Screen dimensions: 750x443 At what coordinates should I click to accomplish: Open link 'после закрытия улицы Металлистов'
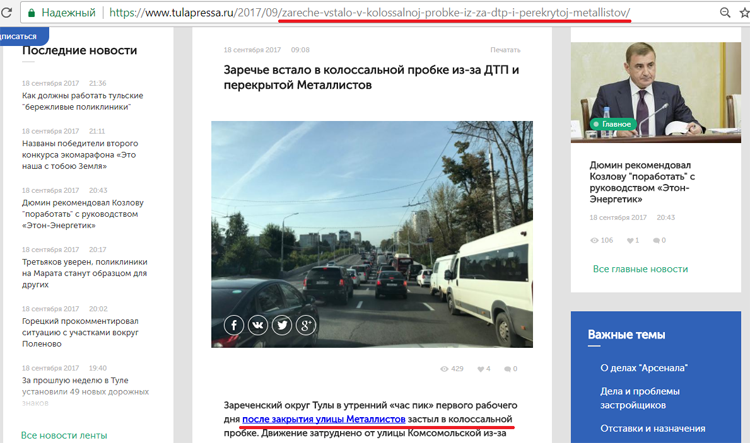click(x=323, y=421)
